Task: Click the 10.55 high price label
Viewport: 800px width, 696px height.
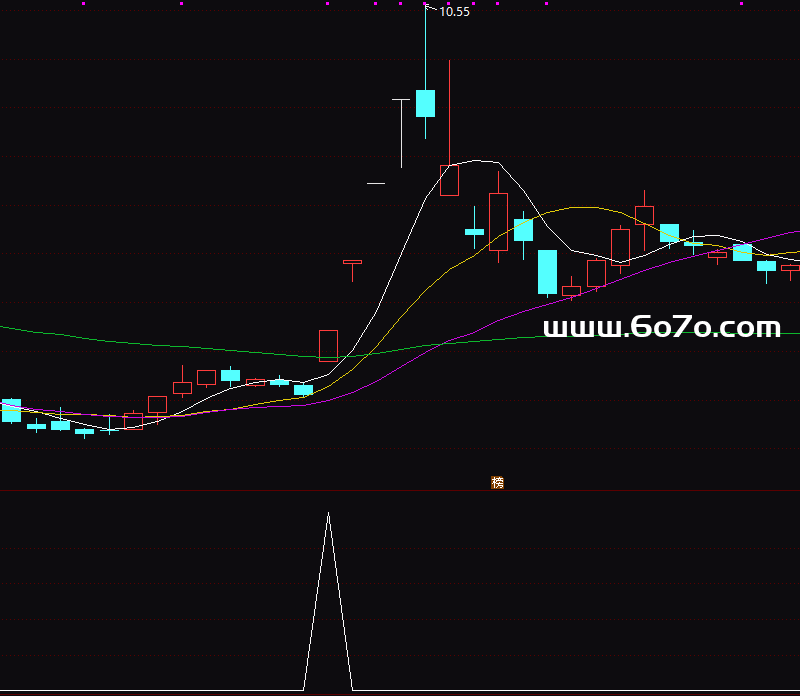Action: pyautogui.click(x=454, y=12)
